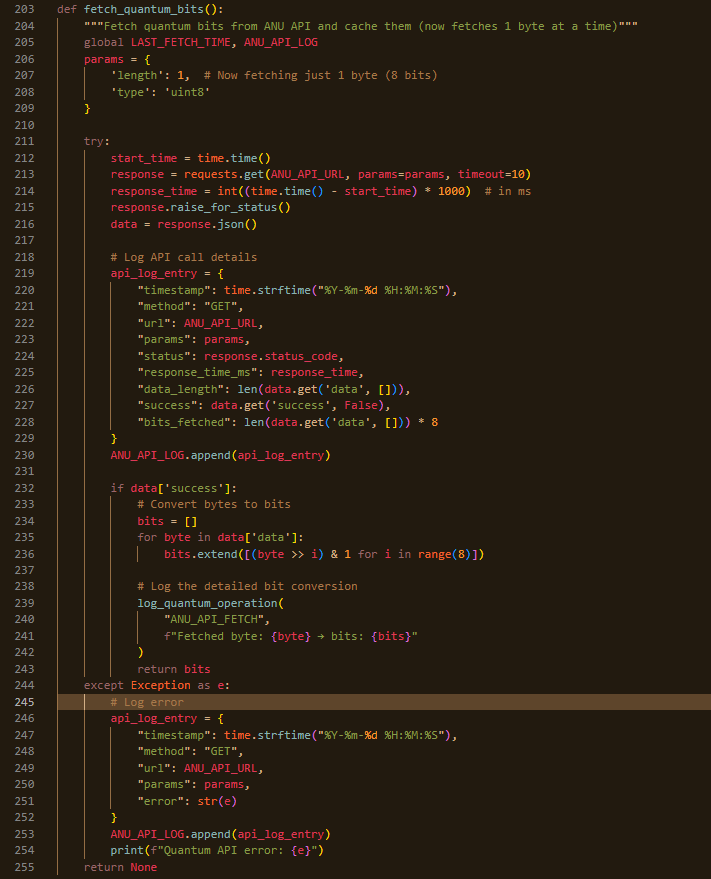This screenshot has height=879, width=711.
Task: Click response.raise_for_status() call
Action: click(201, 207)
